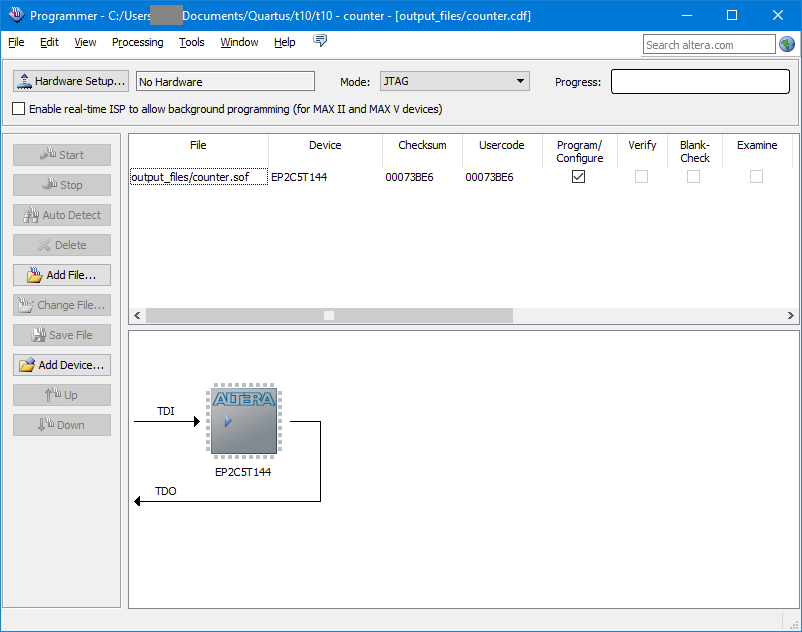Open the Hardware Setup dialog
802x632 pixels.
(x=71, y=81)
